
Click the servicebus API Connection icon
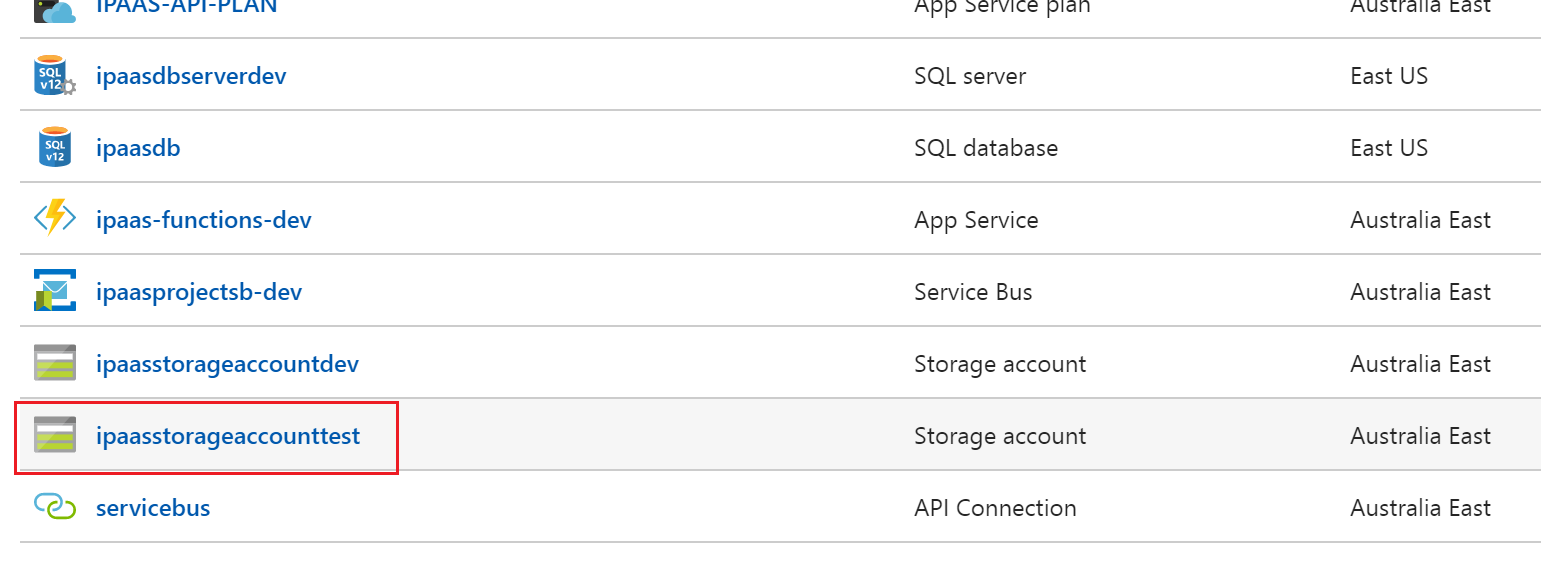coord(54,508)
